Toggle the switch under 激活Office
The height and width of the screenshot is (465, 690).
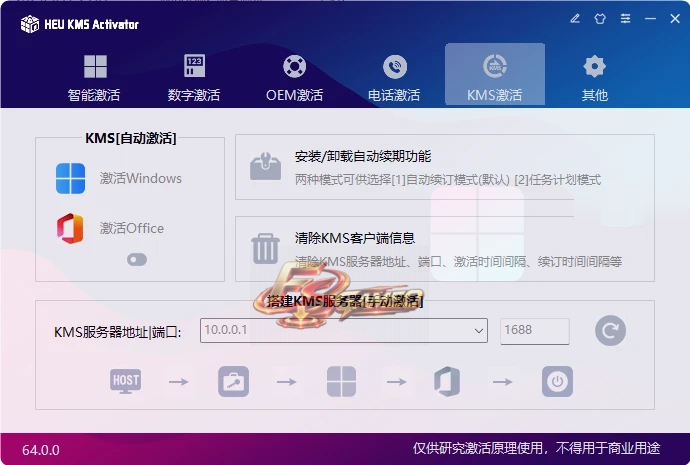click(x=137, y=260)
